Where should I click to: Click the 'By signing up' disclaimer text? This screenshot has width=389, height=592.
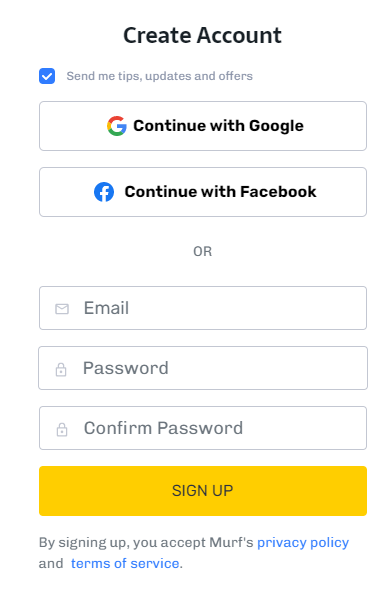point(148,543)
